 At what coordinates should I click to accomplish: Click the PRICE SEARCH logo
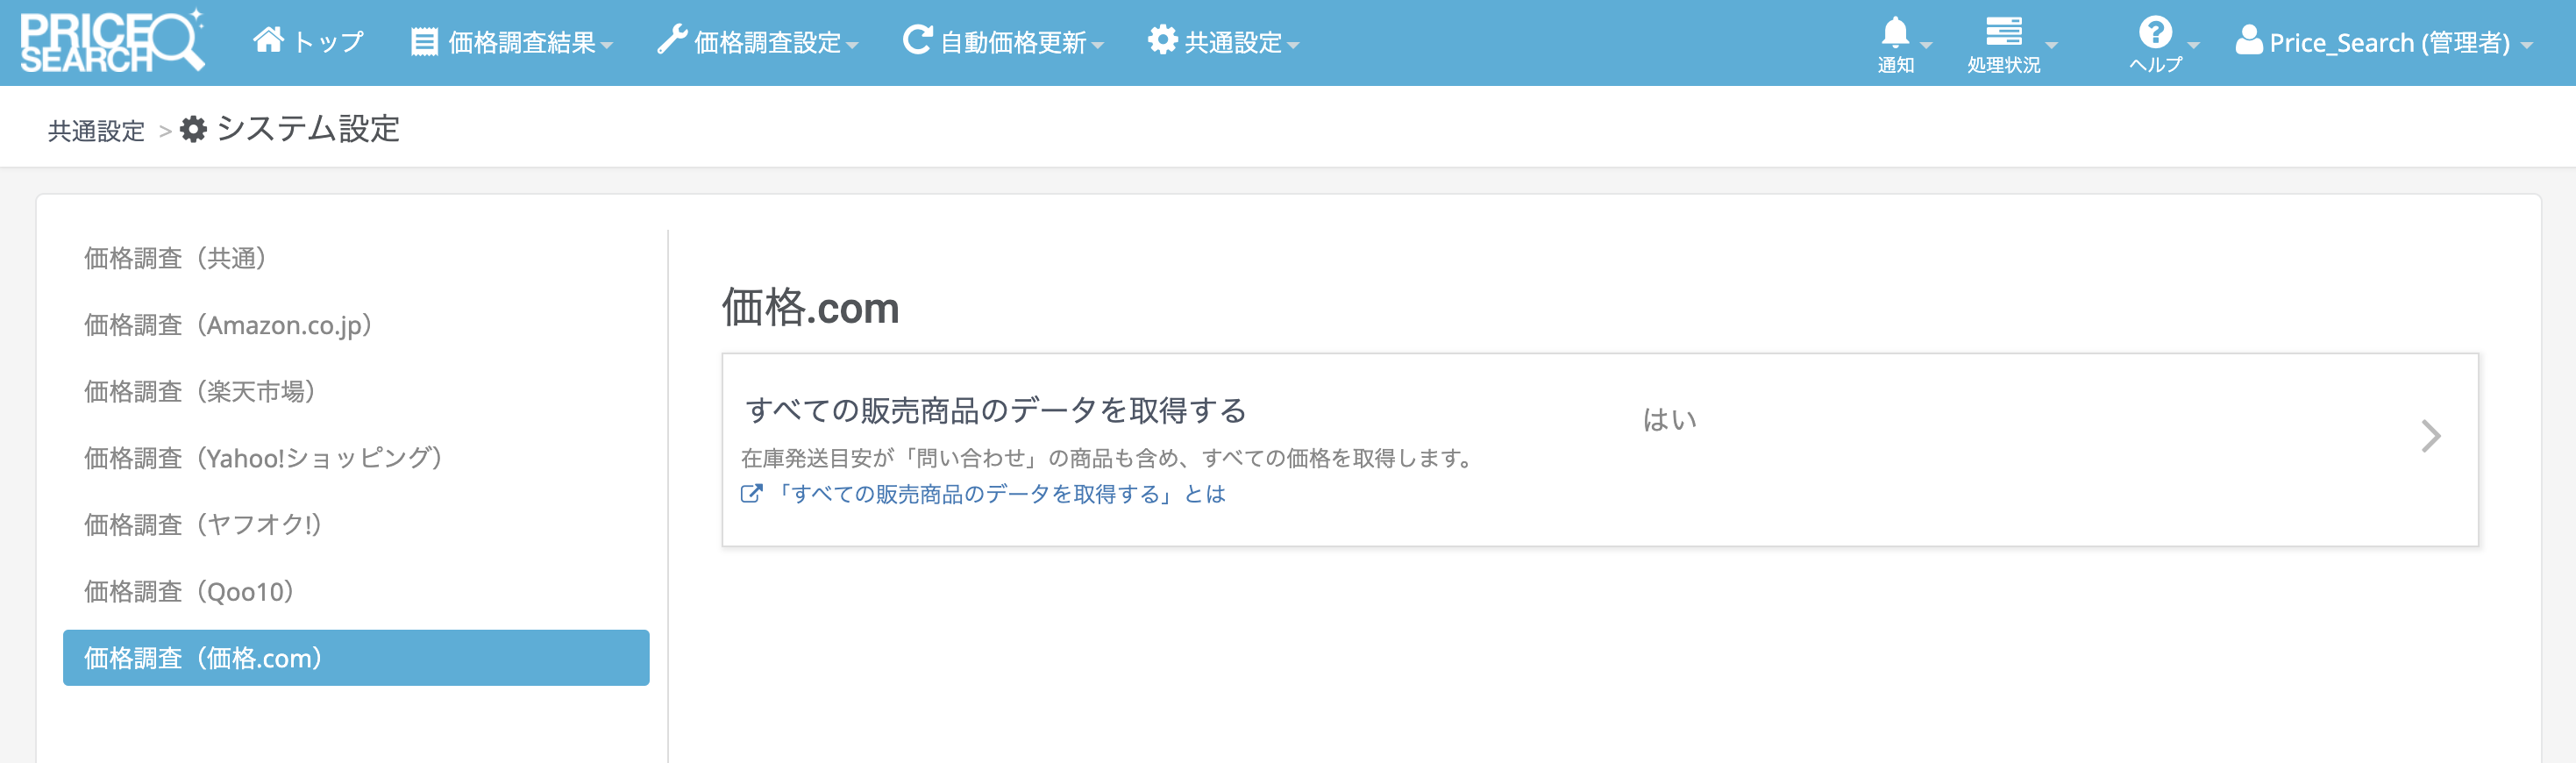pos(112,42)
